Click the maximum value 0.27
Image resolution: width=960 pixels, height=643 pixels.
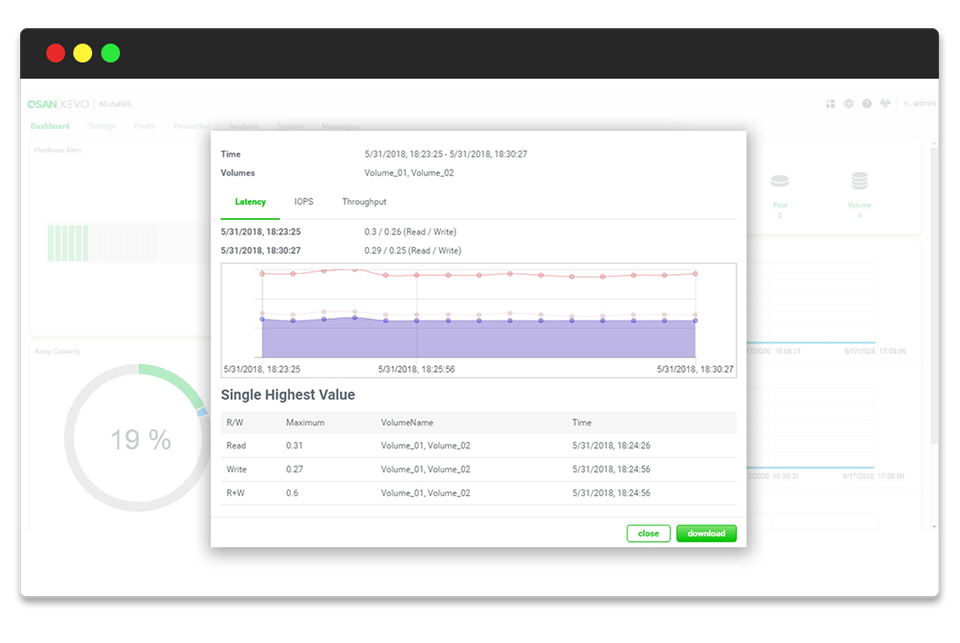294,470
